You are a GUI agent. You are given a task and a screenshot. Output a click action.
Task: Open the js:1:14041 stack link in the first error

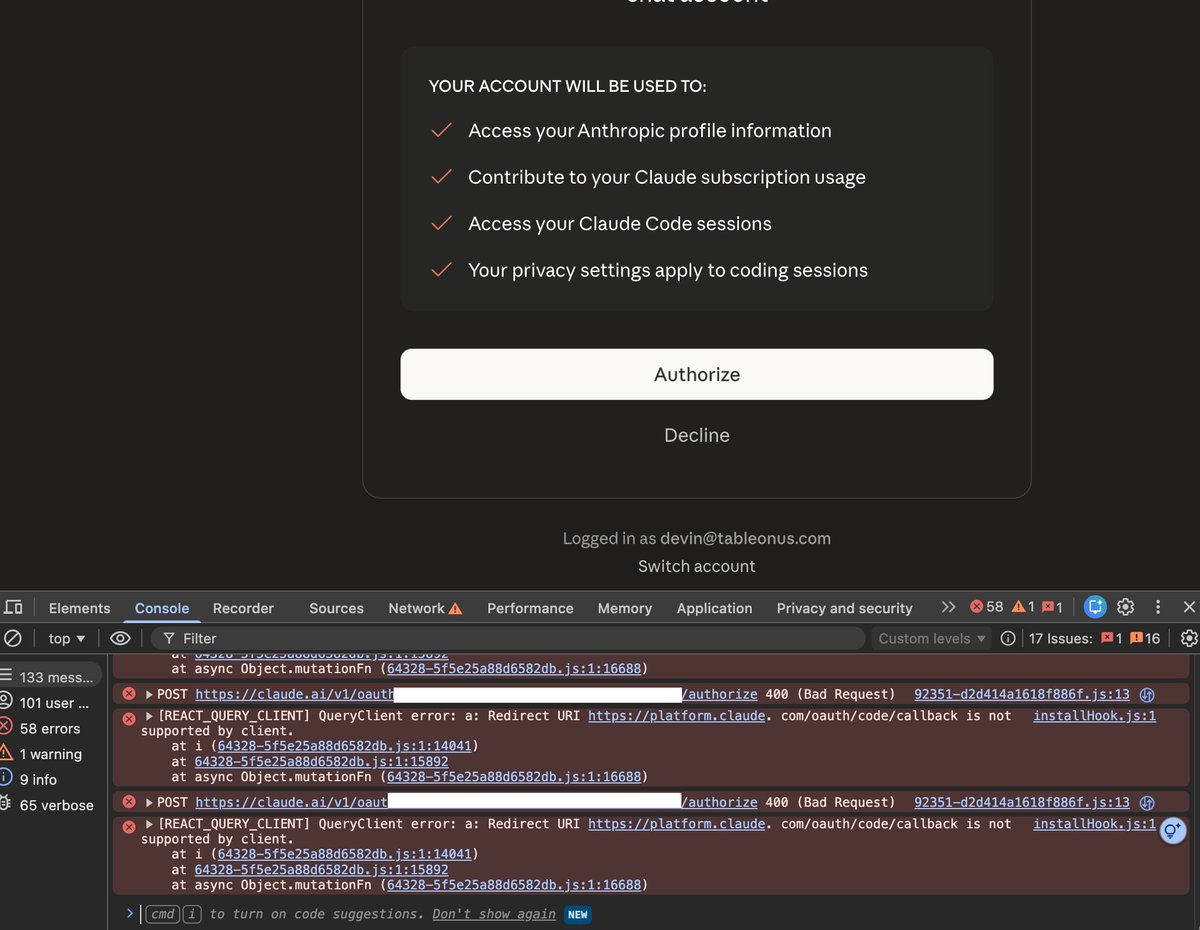344,745
